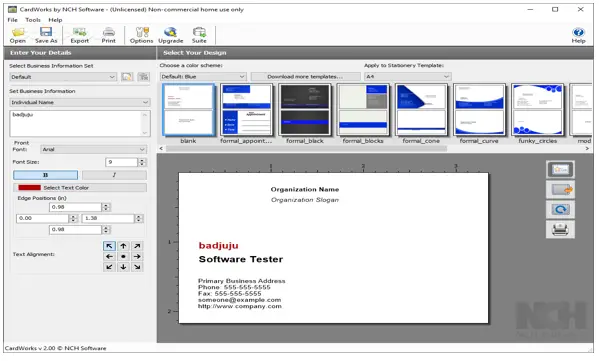599x361 pixels.
Task: Expand the Individual Name information dropdown
Action: tap(80, 102)
